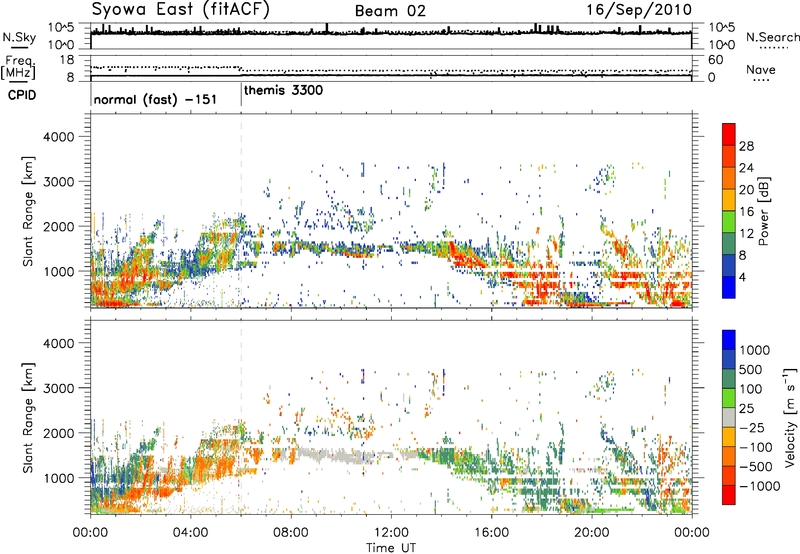Click the 'themis 3300' CPID text
Viewport: 800px width, 554px height.
tap(283, 90)
